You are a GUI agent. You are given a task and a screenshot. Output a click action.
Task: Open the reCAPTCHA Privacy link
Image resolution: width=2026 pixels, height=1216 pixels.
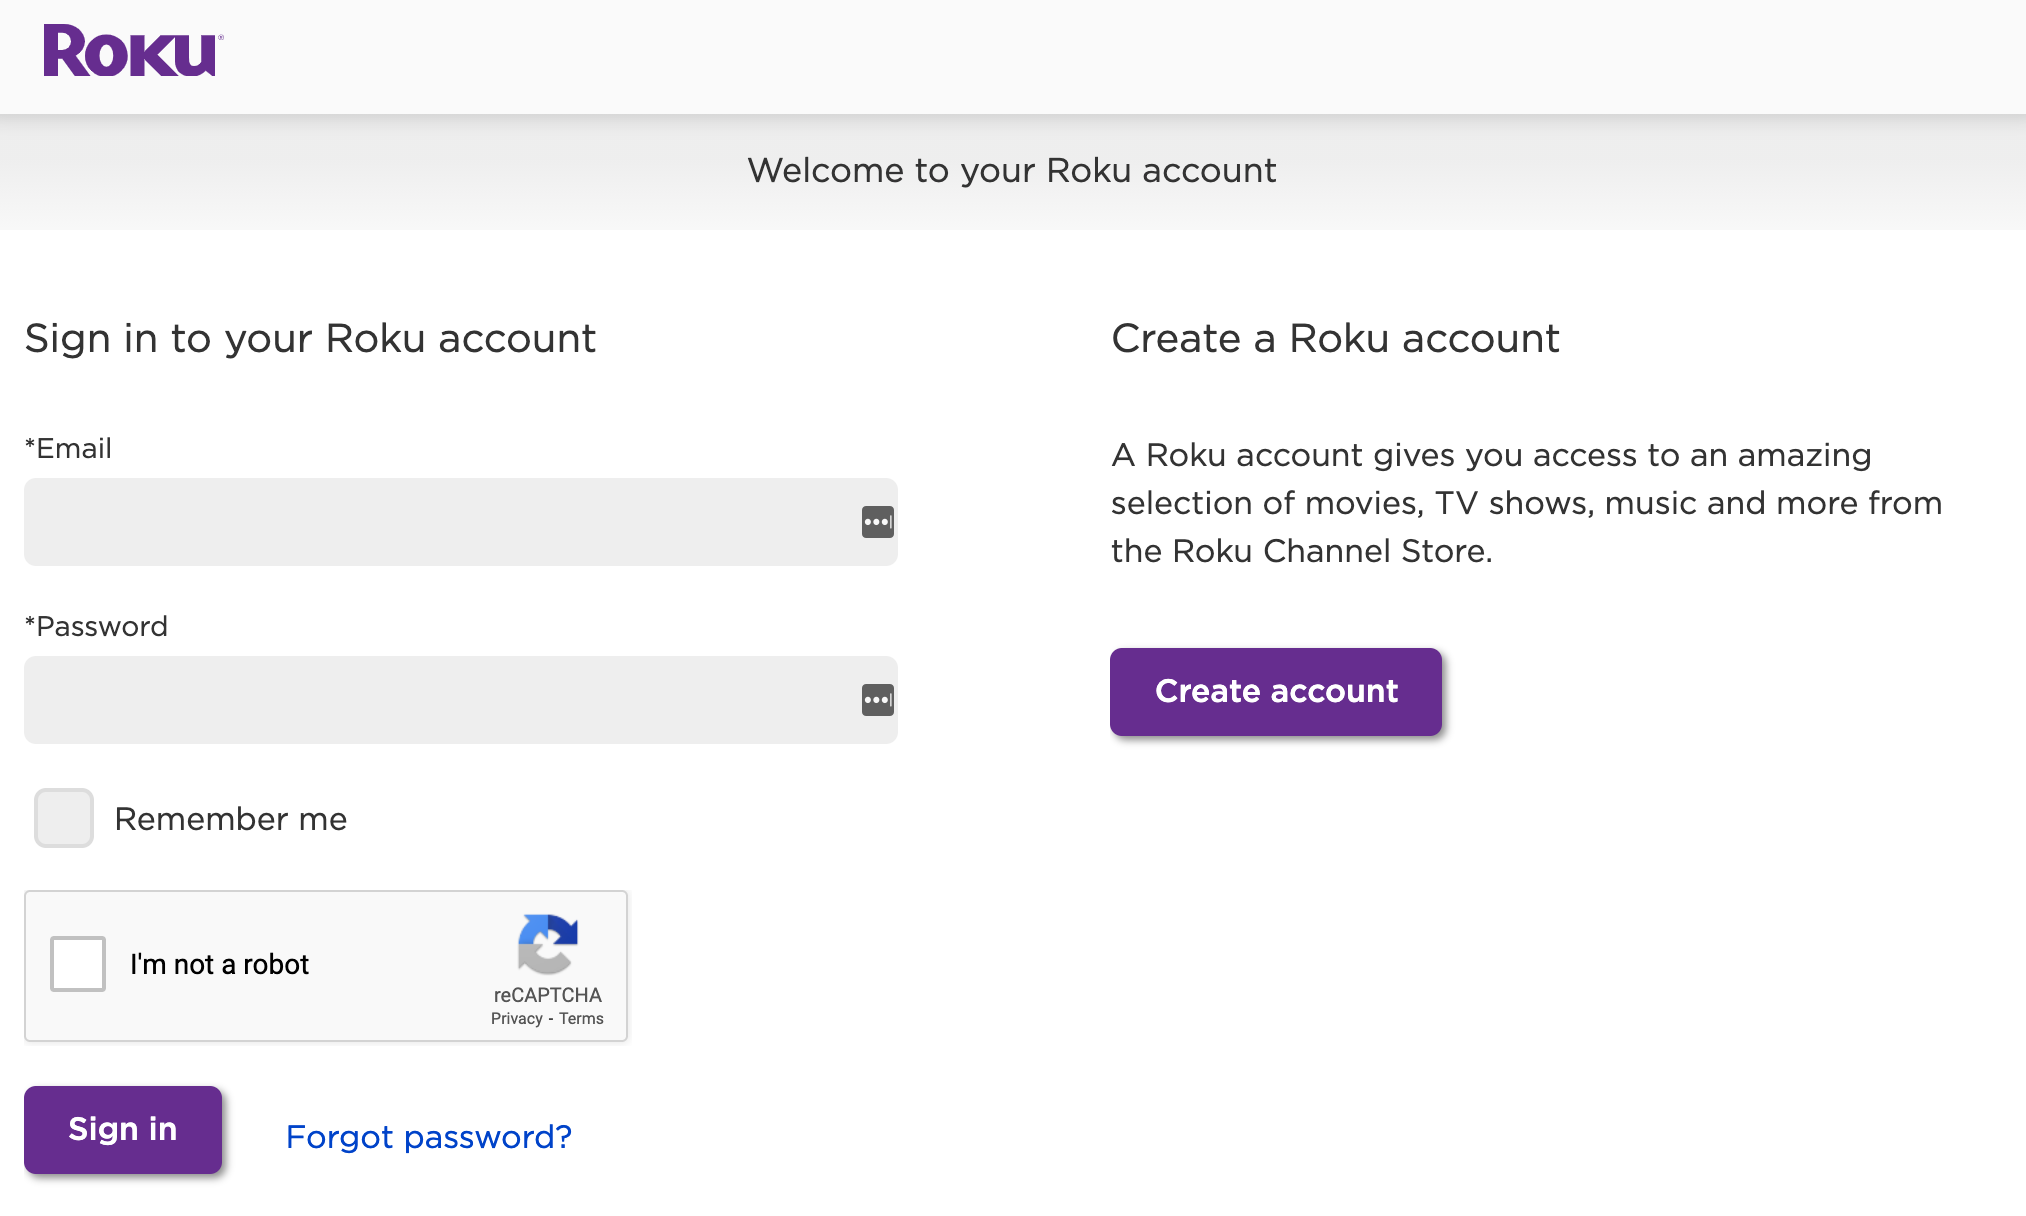coord(516,1019)
